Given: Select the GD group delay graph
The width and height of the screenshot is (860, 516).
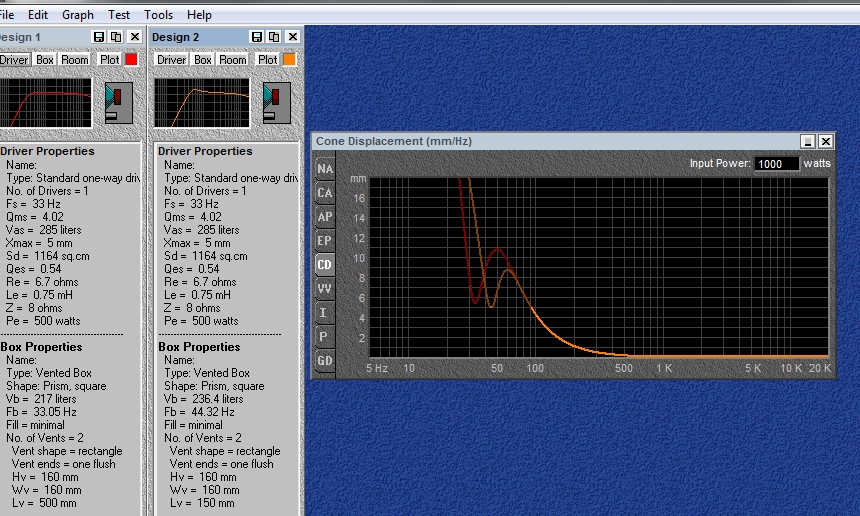Looking at the screenshot, I should click(x=325, y=360).
